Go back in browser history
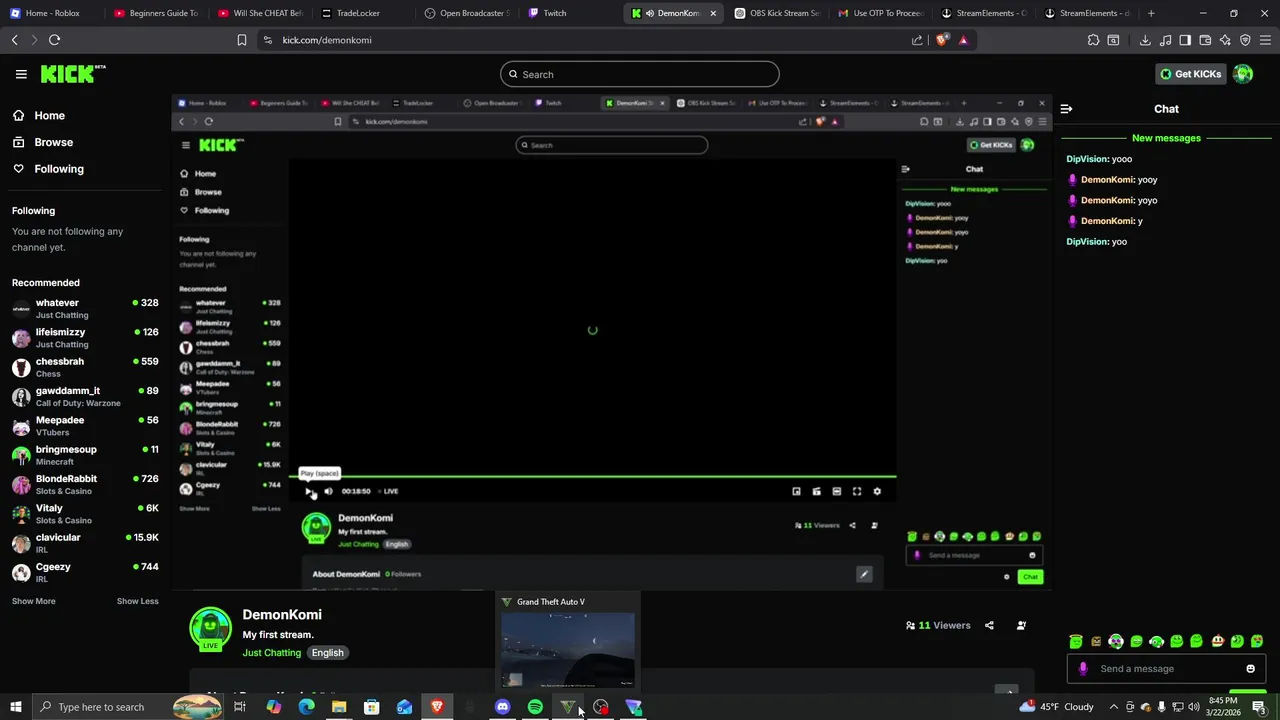Viewport: 1280px width, 720px height. [14, 40]
